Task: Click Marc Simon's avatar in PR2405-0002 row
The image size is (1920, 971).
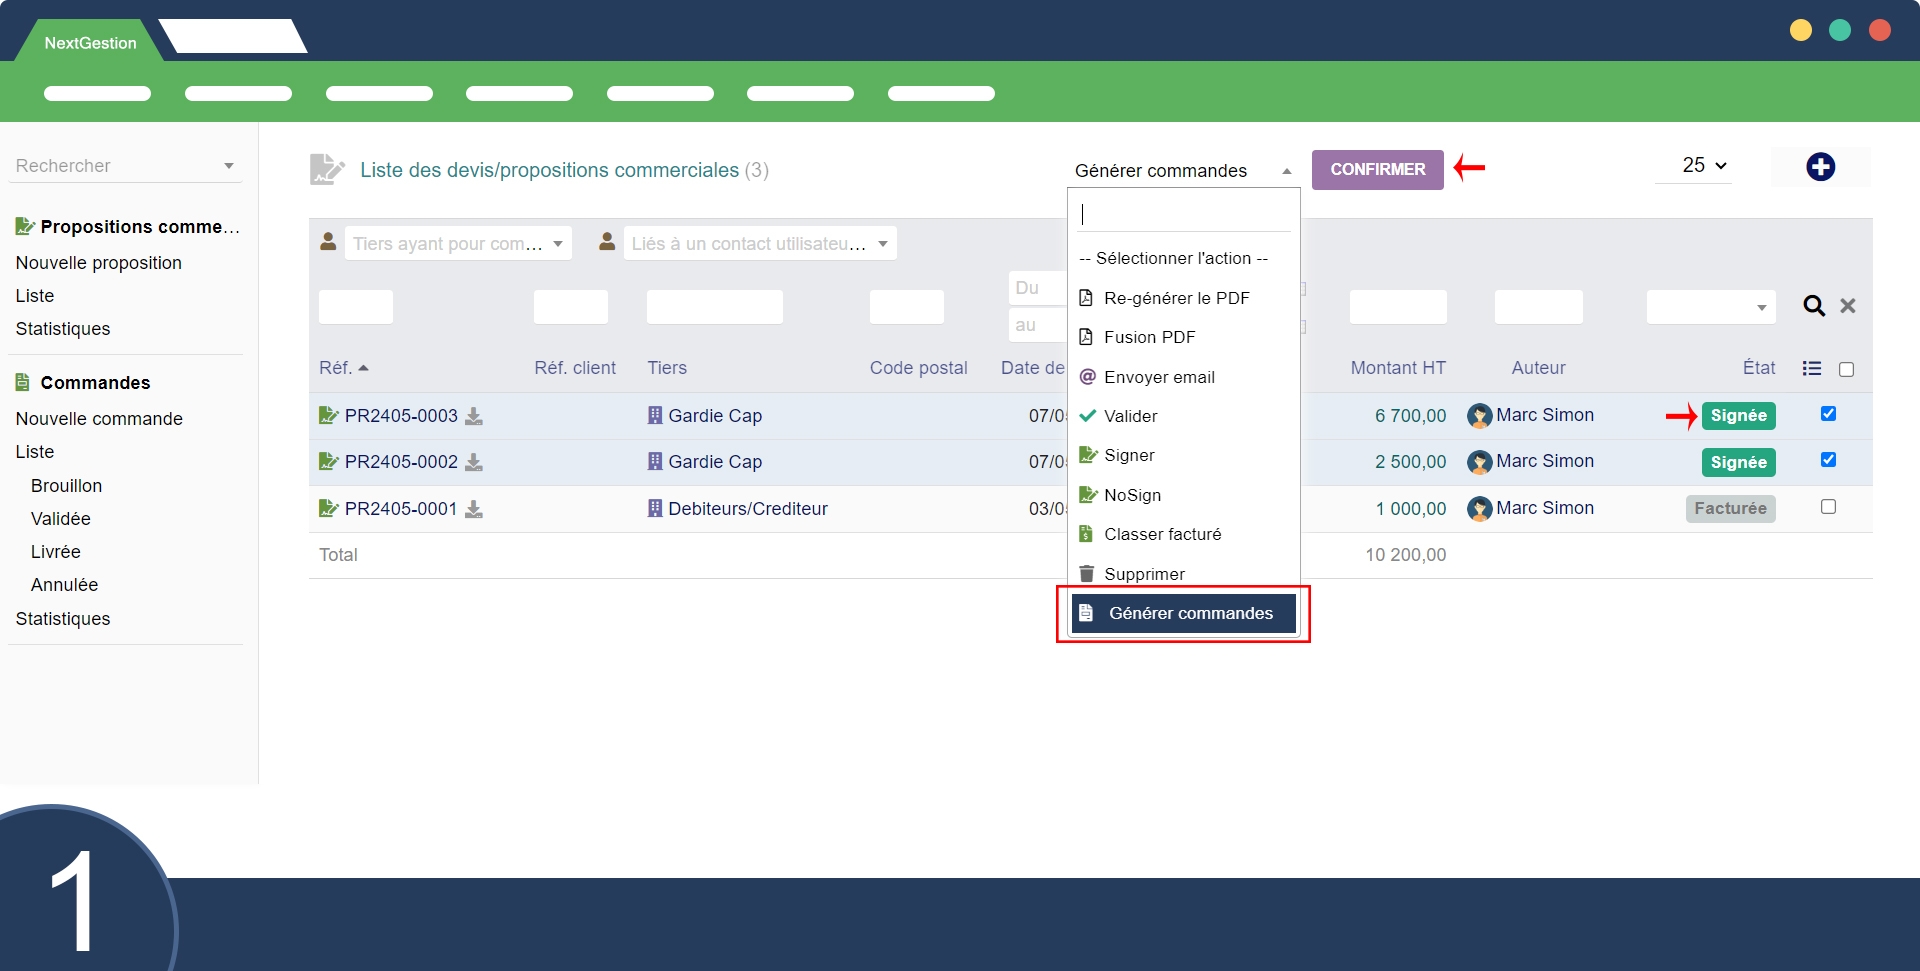Action: click(1479, 462)
